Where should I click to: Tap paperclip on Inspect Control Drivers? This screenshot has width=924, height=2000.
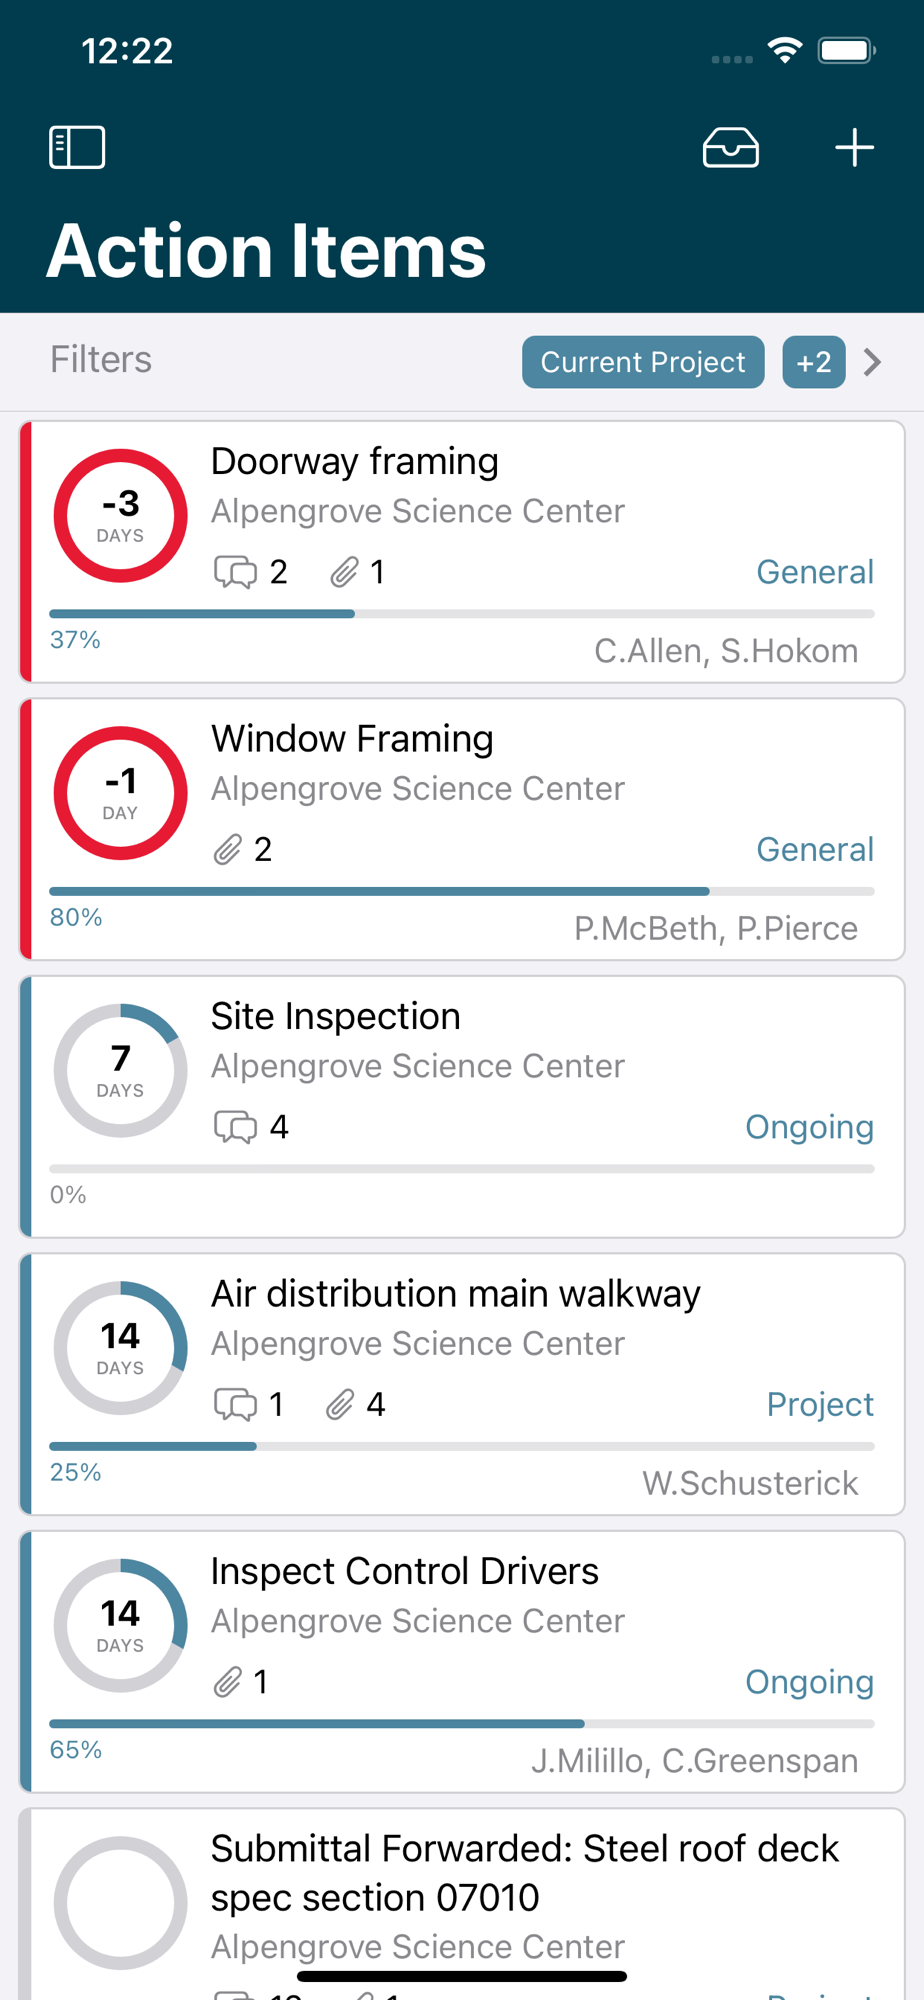(228, 1682)
